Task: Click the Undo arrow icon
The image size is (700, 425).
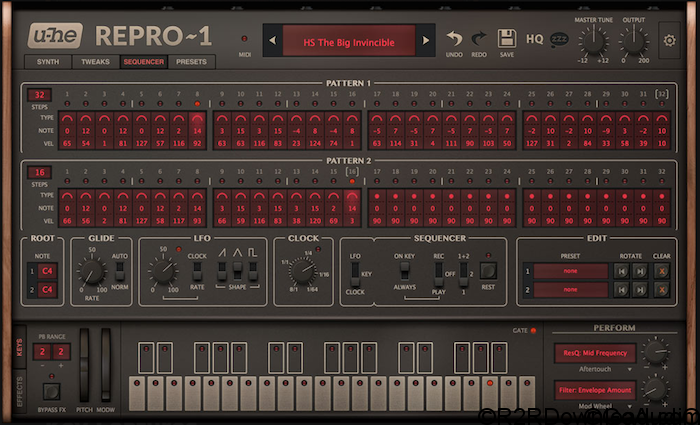Action: [454, 39]
